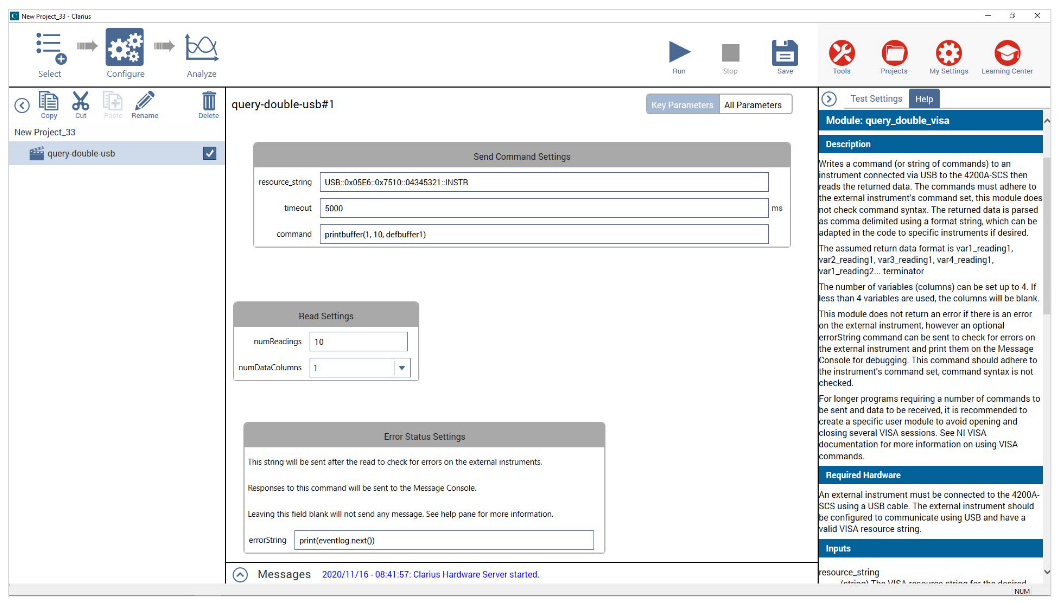The width and height of the screenshot is (1060, 603).
Task: Click the Rename pencil icon
Action: coord(144,102)
